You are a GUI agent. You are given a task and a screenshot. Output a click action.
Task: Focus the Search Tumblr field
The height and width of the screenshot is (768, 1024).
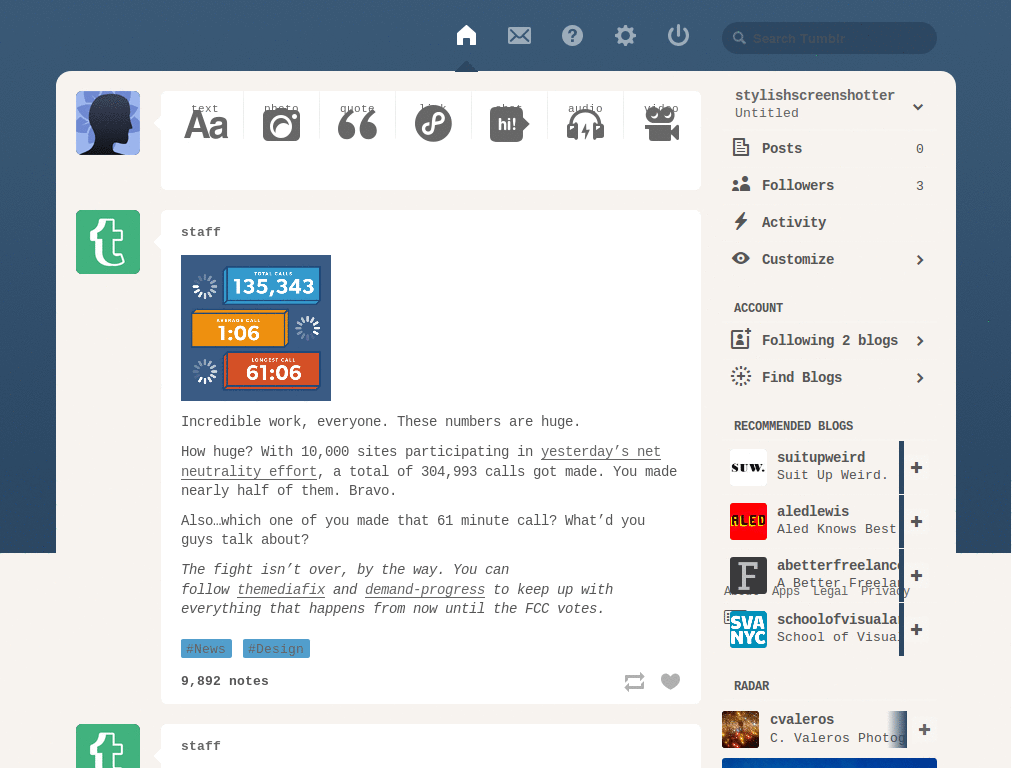click(x=829, y=38)
